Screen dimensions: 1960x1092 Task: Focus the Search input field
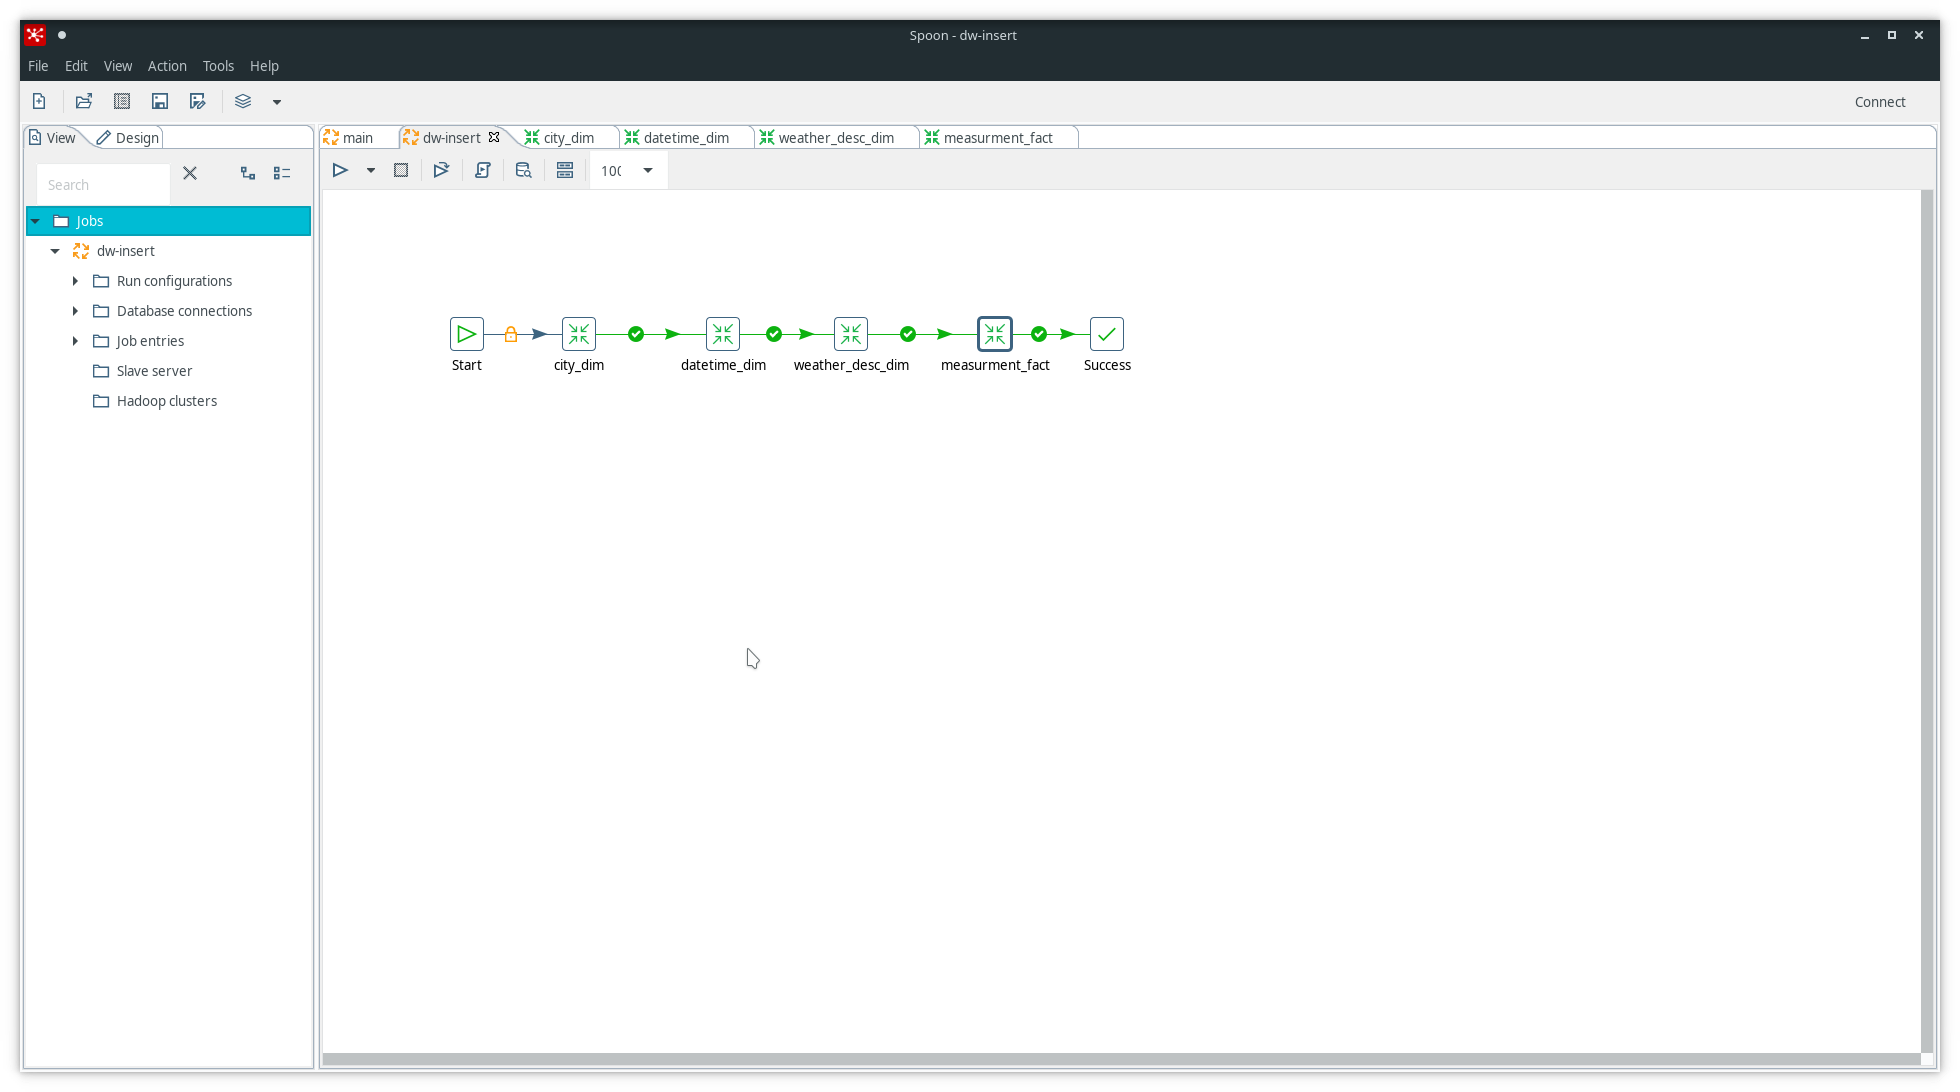[103, 185]
